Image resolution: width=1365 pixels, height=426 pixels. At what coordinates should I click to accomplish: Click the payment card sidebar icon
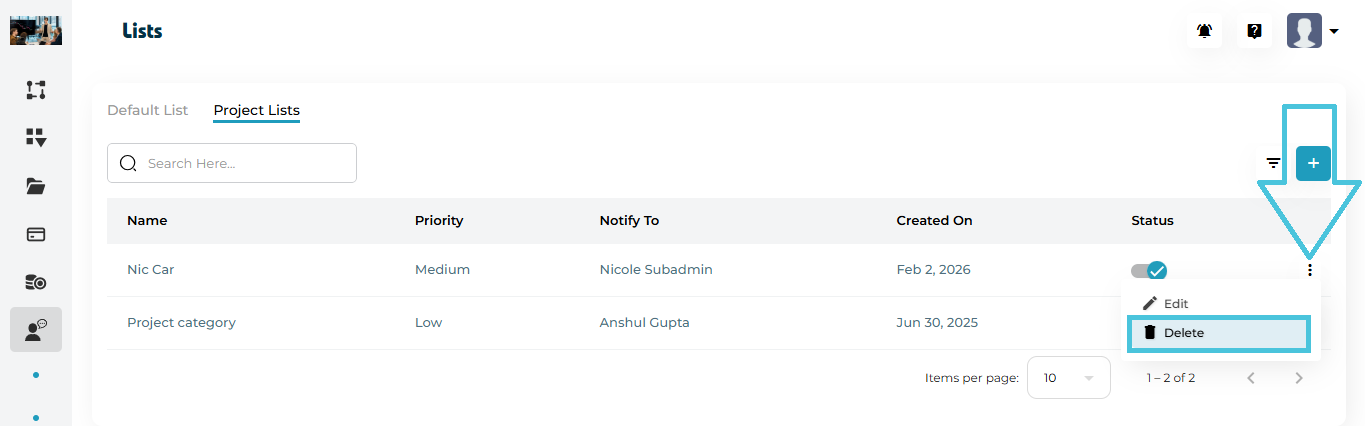(x=36, y=235)
